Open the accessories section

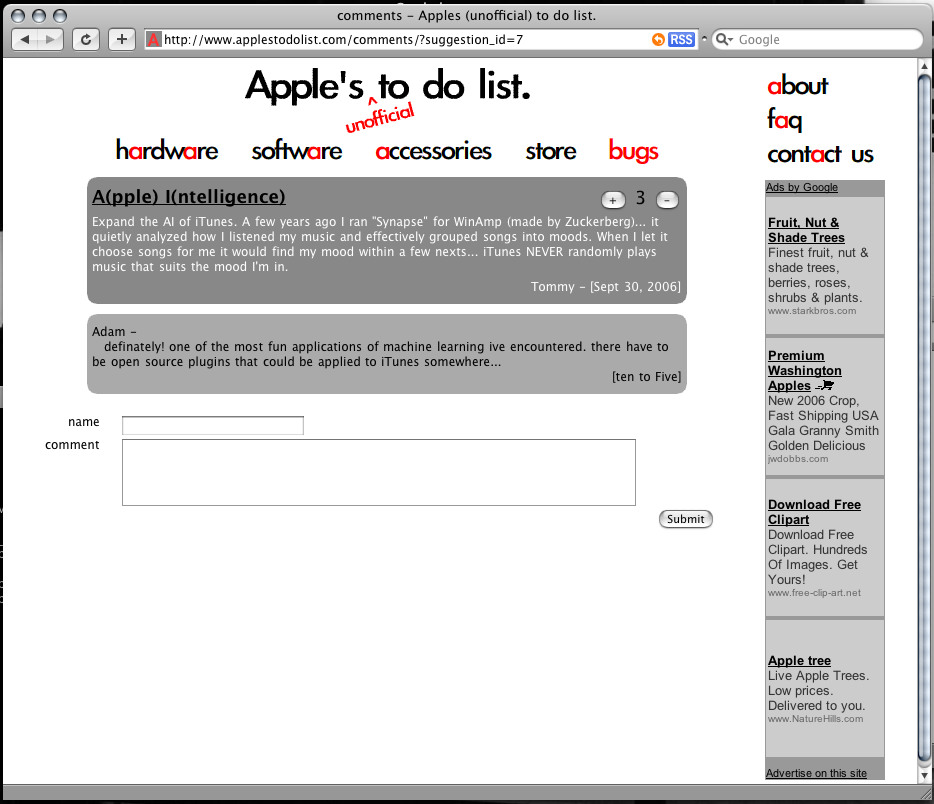pos(433,151)
